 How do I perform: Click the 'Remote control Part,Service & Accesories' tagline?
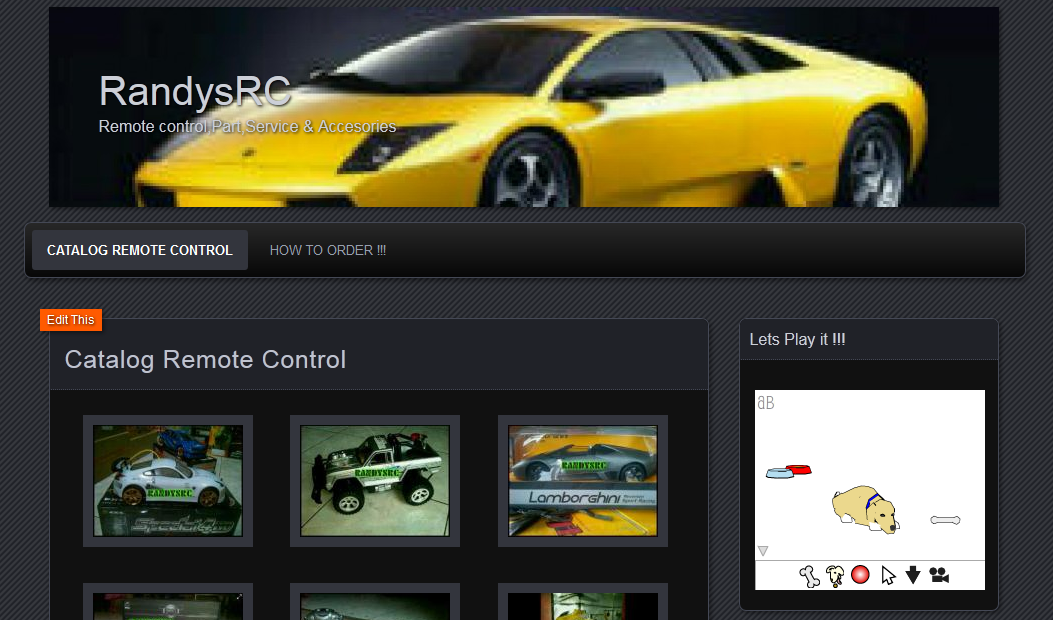click(247, 126)
